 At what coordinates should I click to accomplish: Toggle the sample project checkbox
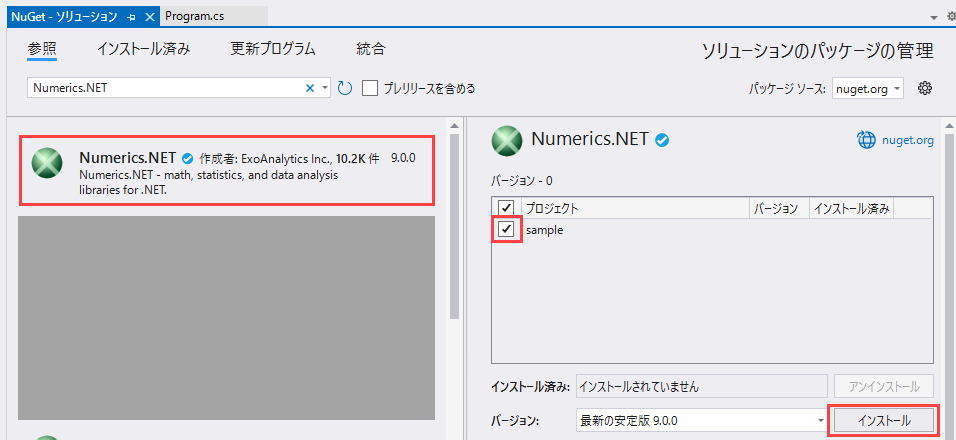click(x=506, y=229)
